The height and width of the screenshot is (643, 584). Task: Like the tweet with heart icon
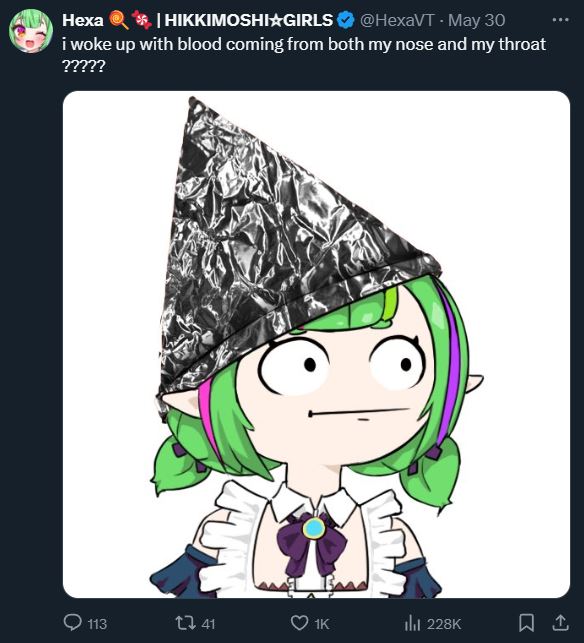point(299,623)
